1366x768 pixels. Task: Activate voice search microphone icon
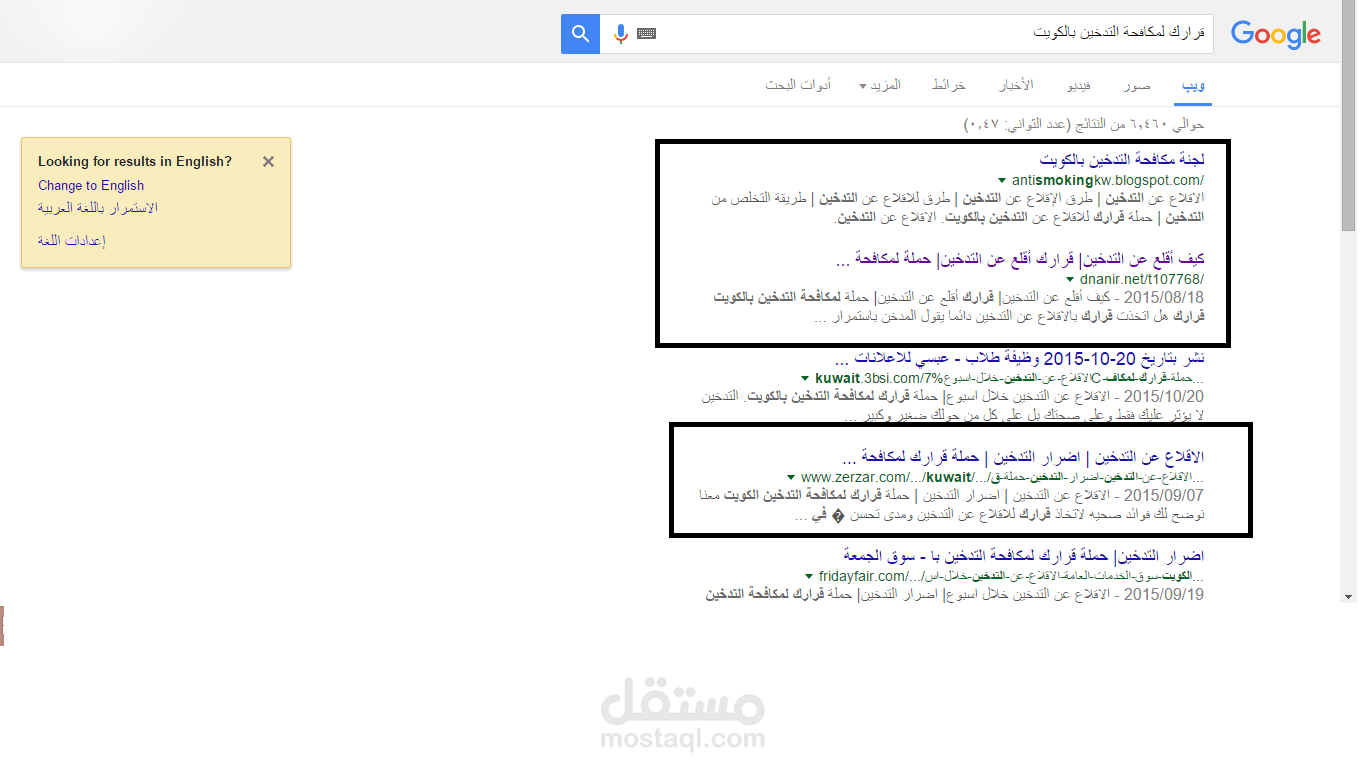(x=621, y=34)
